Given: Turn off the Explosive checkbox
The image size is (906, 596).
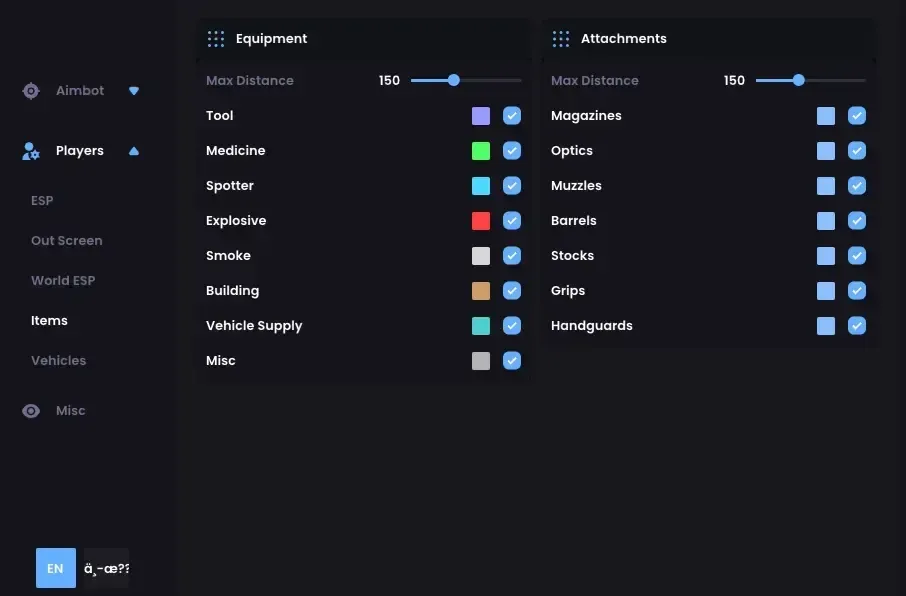Looking at the screenshot, I should tap(512, 221).
